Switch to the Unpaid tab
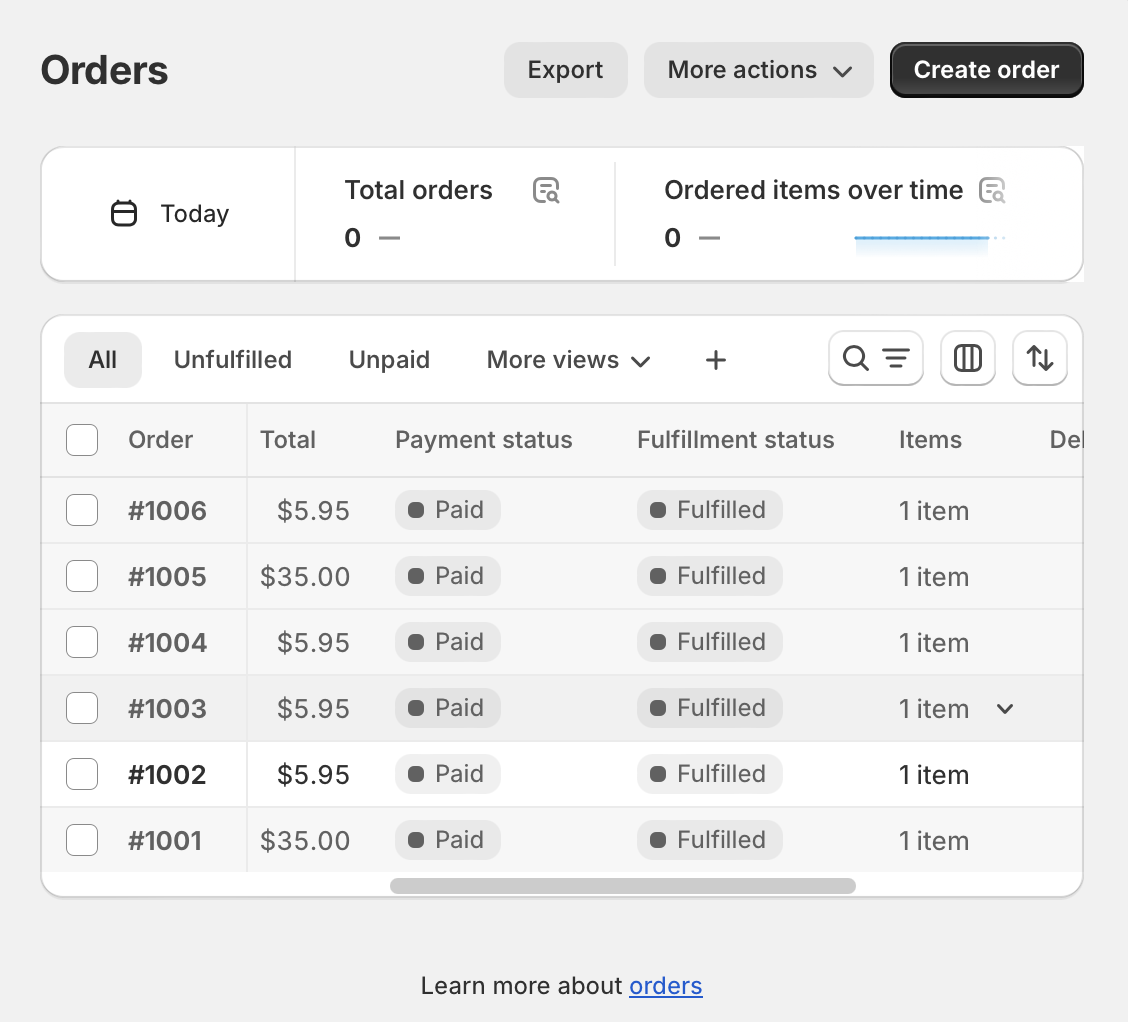 pos(389,360)
